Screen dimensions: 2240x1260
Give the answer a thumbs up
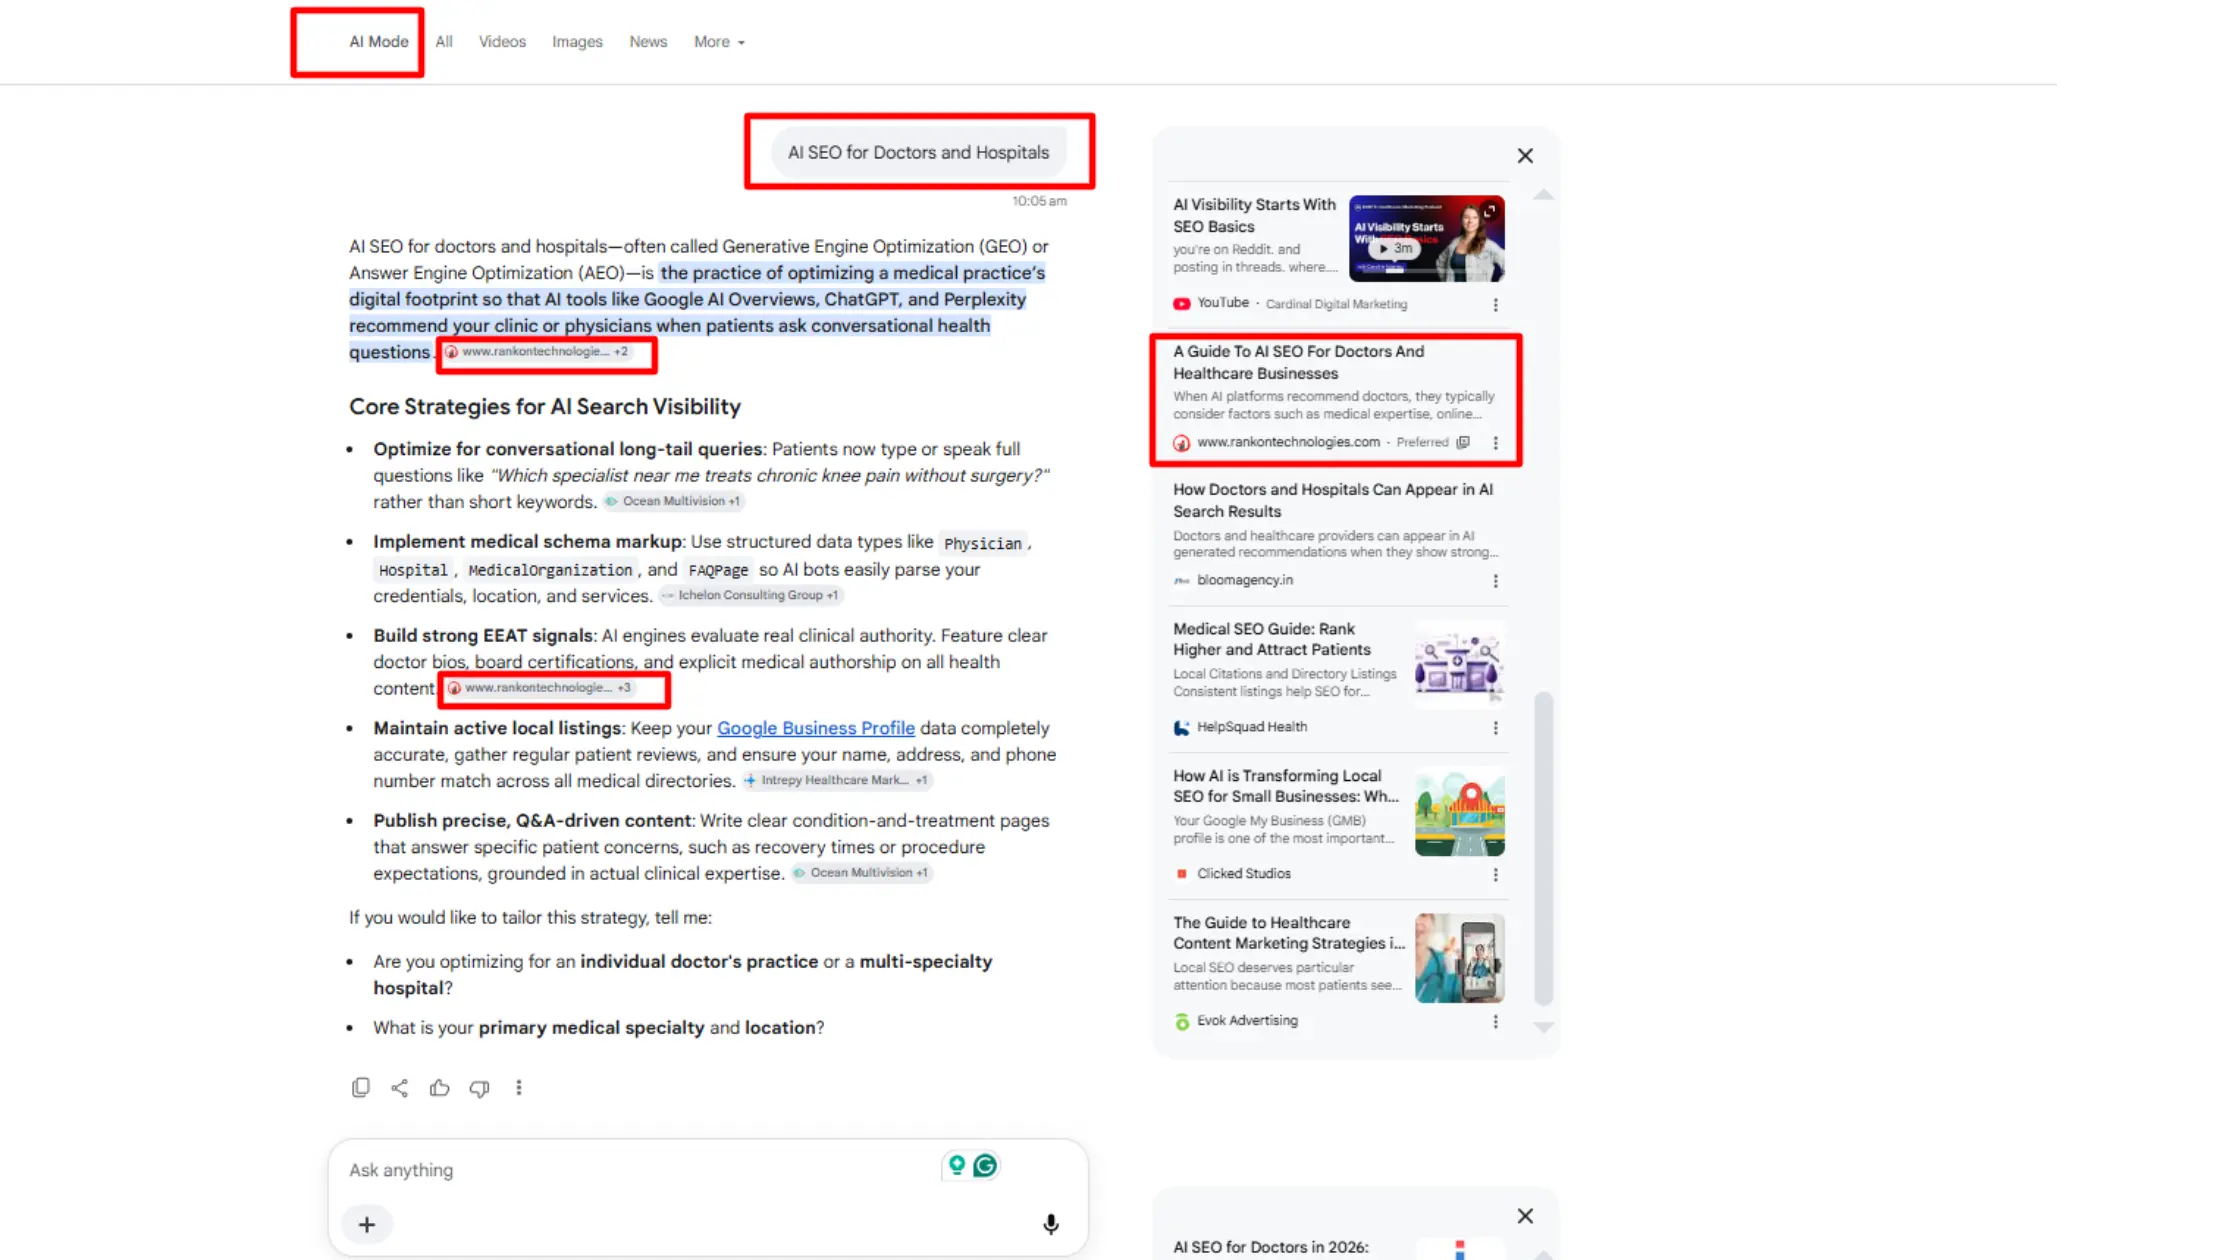[x=439, y=1087]
